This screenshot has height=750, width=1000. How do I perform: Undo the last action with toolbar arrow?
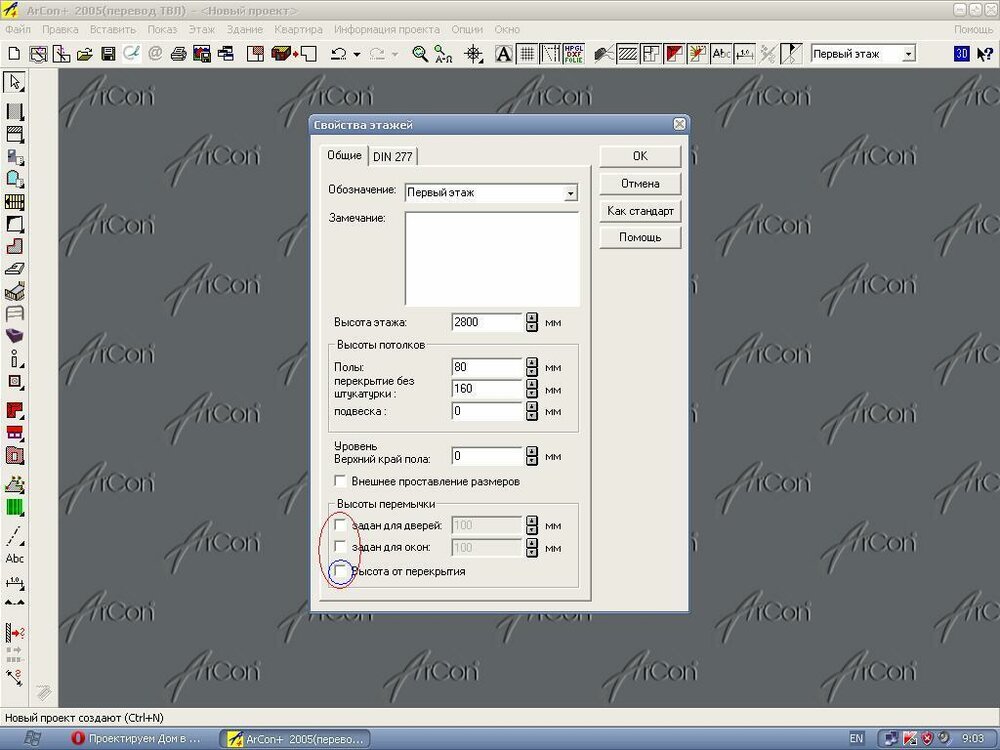pyautogui.click(x=338, y=54)
